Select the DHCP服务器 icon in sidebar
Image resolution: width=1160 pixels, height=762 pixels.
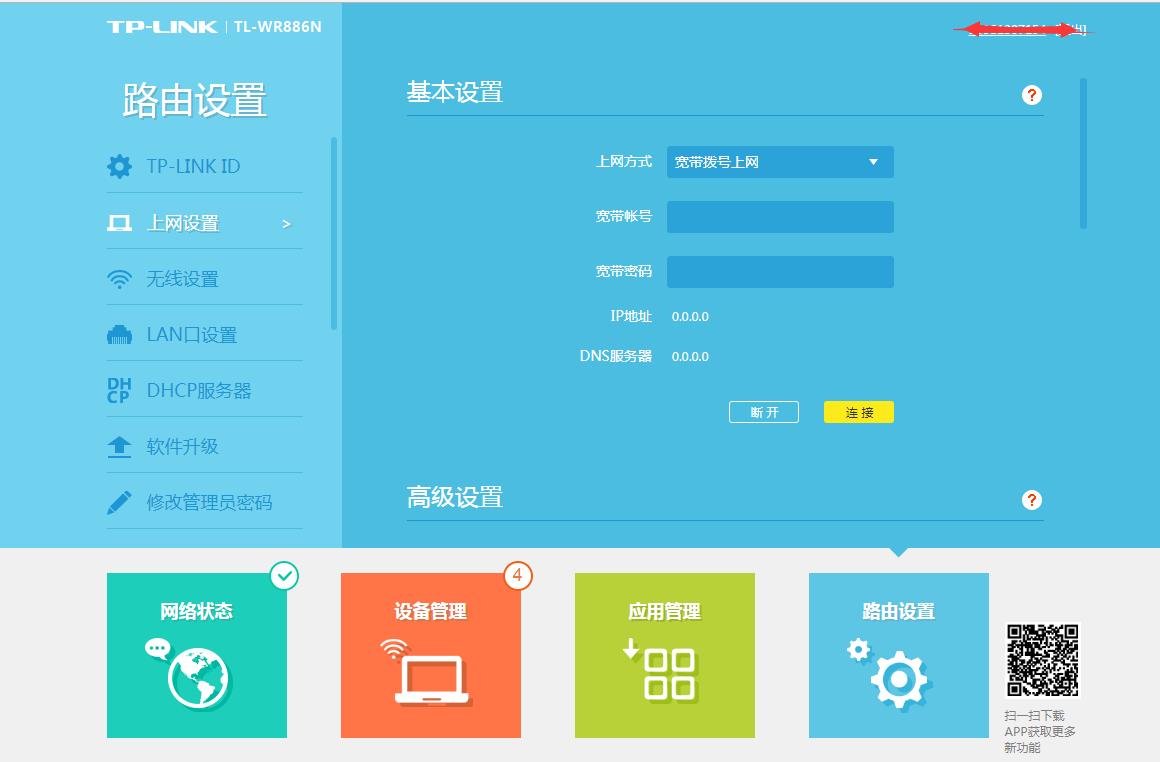tap(121, 390)
